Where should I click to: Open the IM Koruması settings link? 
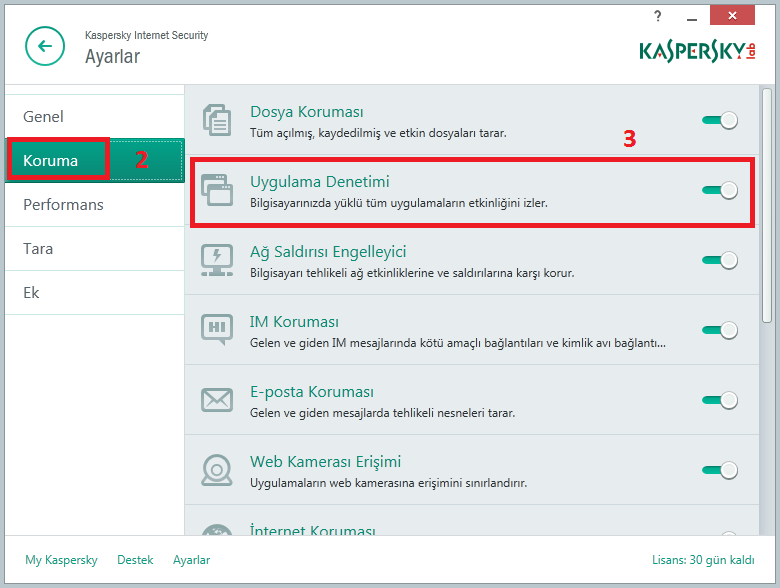294,322
